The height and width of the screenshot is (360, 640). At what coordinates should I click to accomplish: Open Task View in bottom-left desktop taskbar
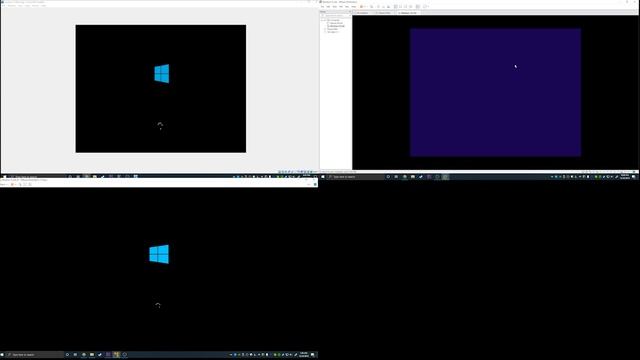(x=75, y=355)
